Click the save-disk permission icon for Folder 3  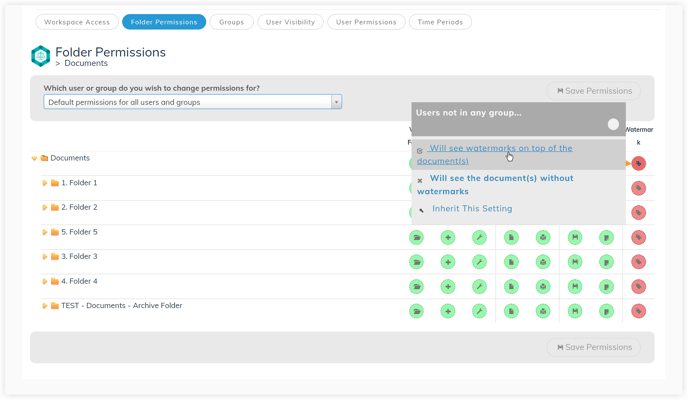(x=575, y=262)
